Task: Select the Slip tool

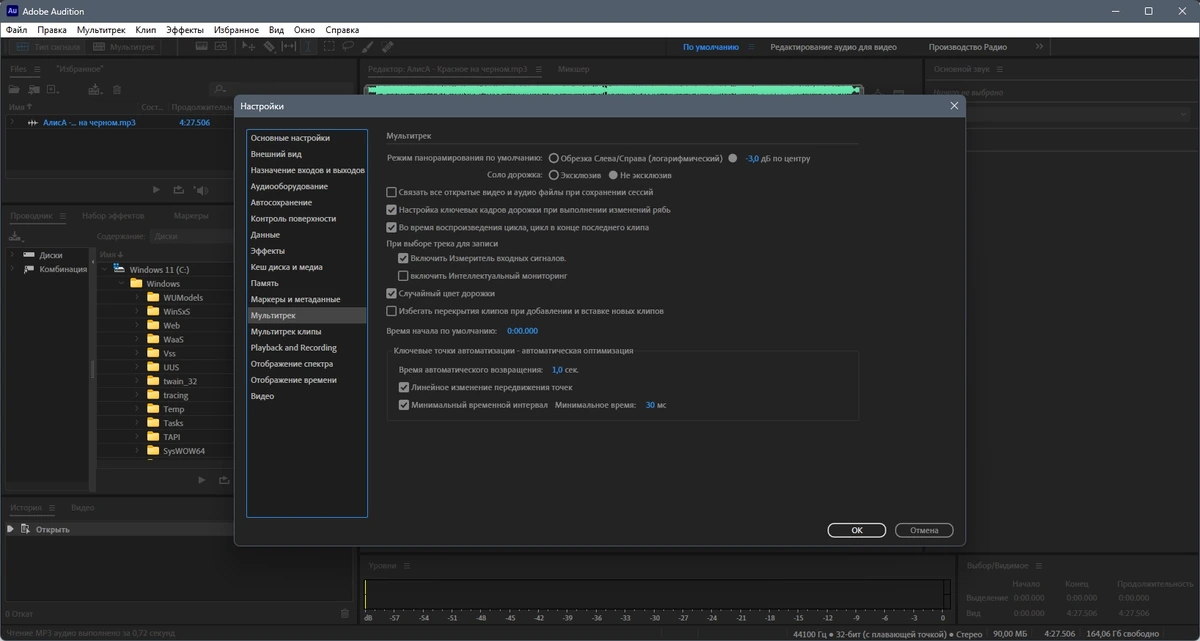Action: [288, 47]
